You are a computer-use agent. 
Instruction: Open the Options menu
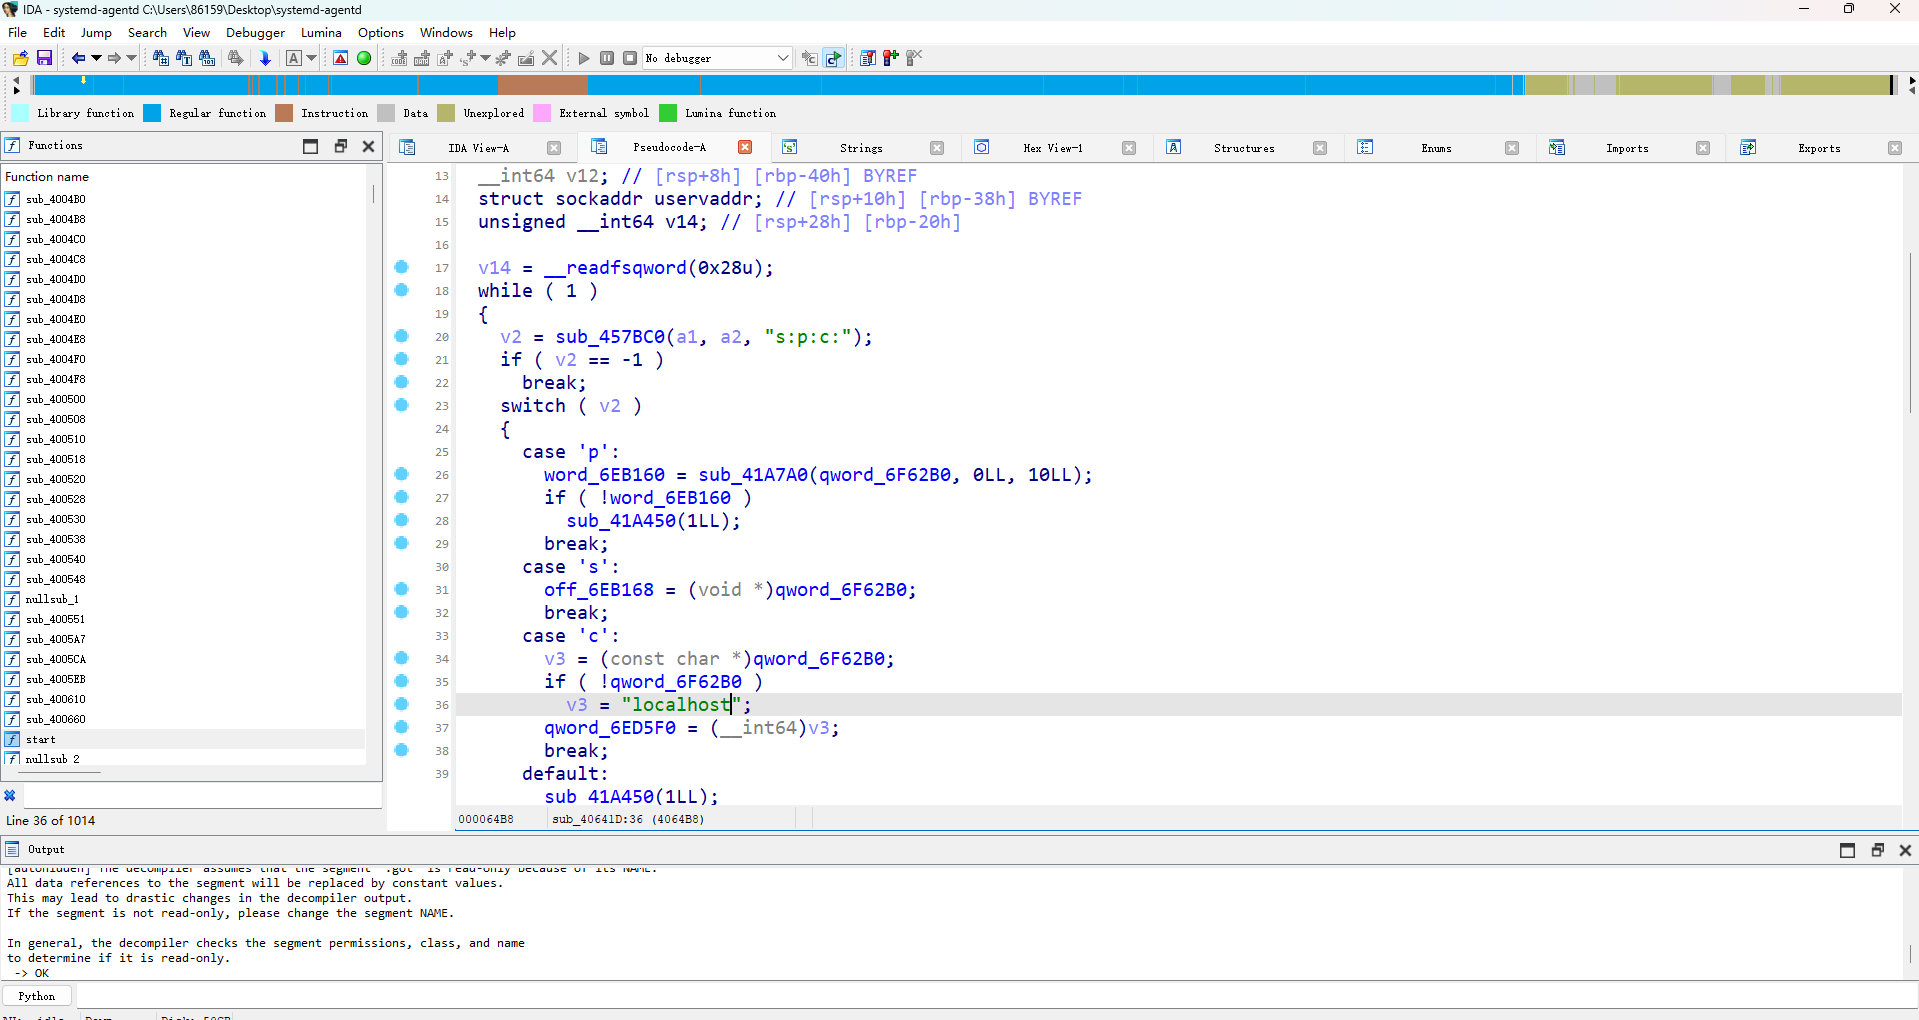(381, 32)
